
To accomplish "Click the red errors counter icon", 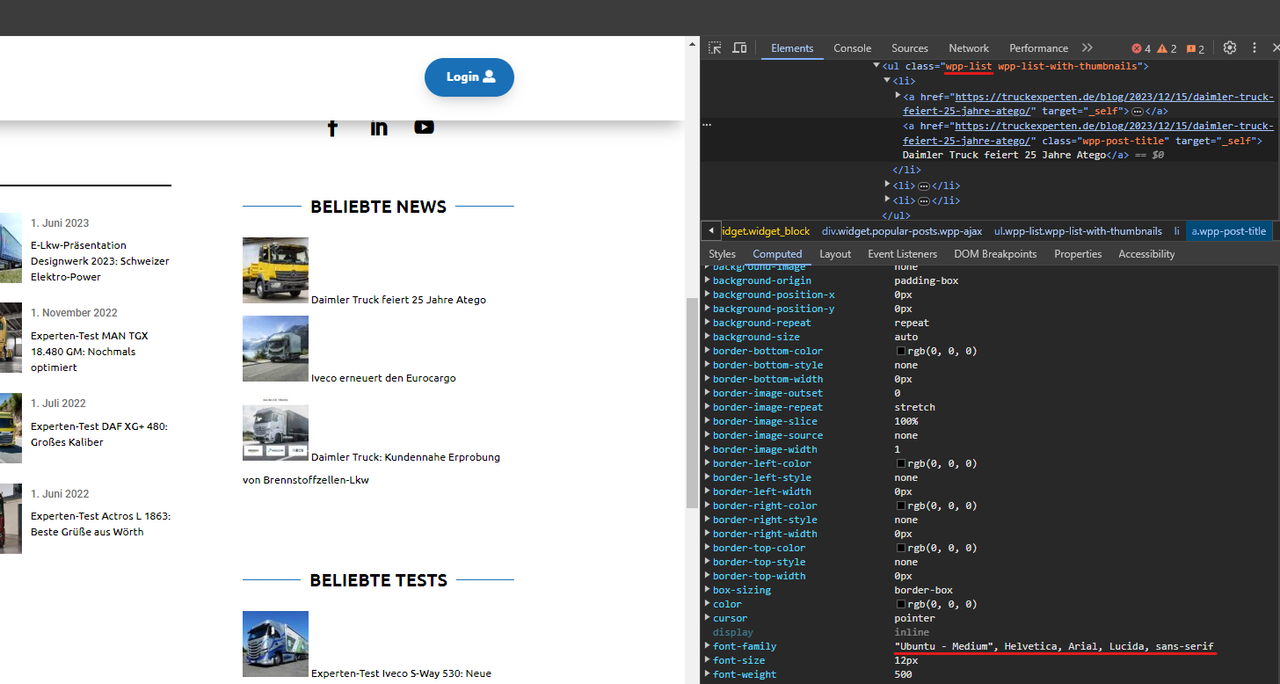I will [x=1141, y=48].
